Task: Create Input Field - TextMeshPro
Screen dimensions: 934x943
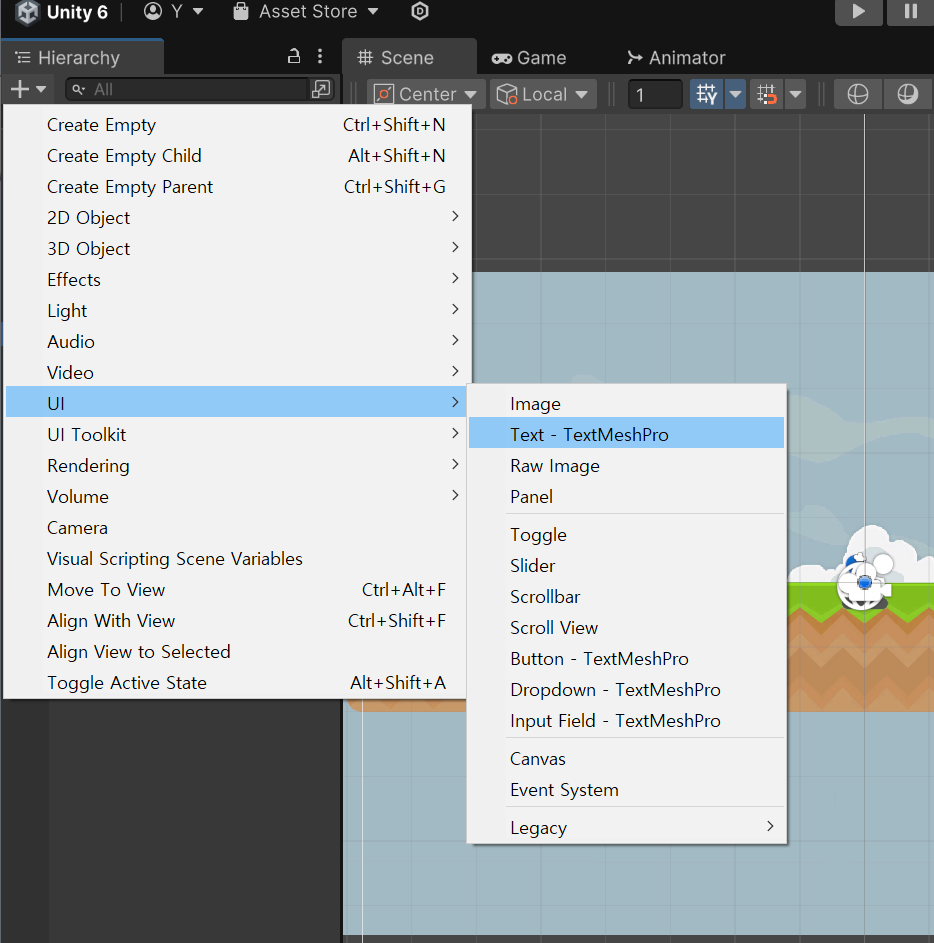Action: pyautogui.click(x=626, y=721)
